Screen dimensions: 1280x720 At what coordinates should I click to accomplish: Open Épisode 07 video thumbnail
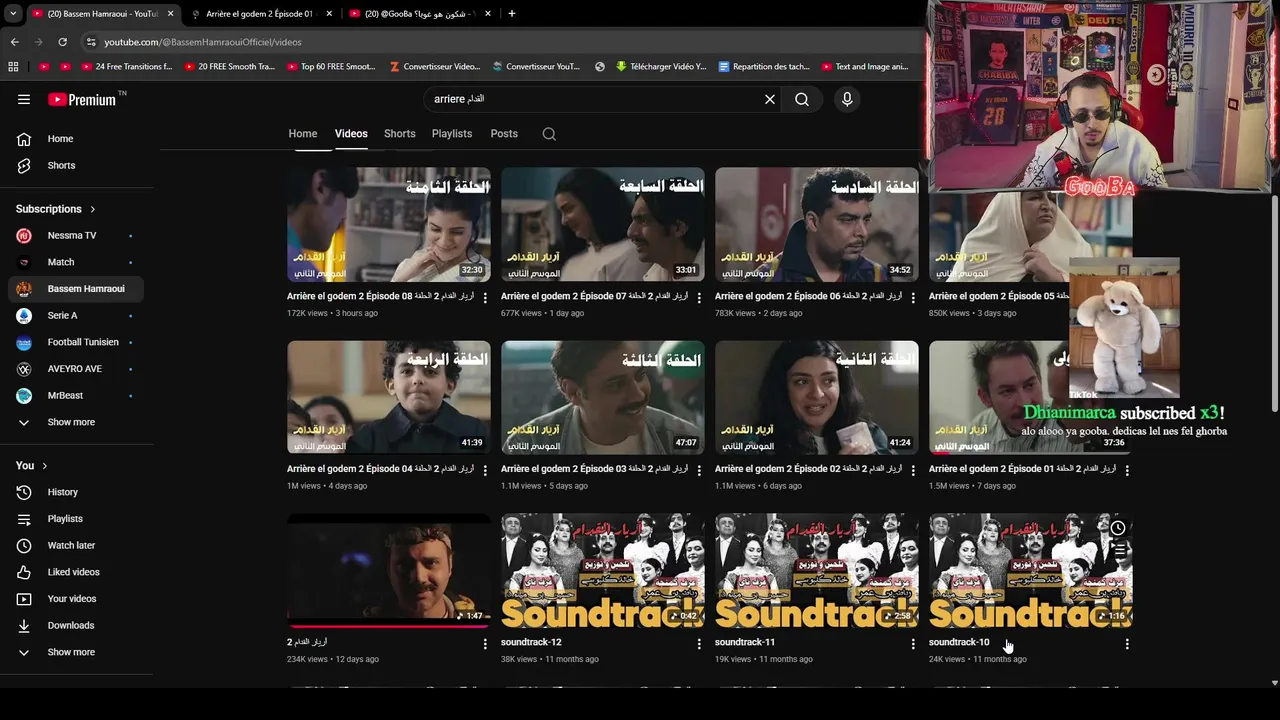pos(603,224)
